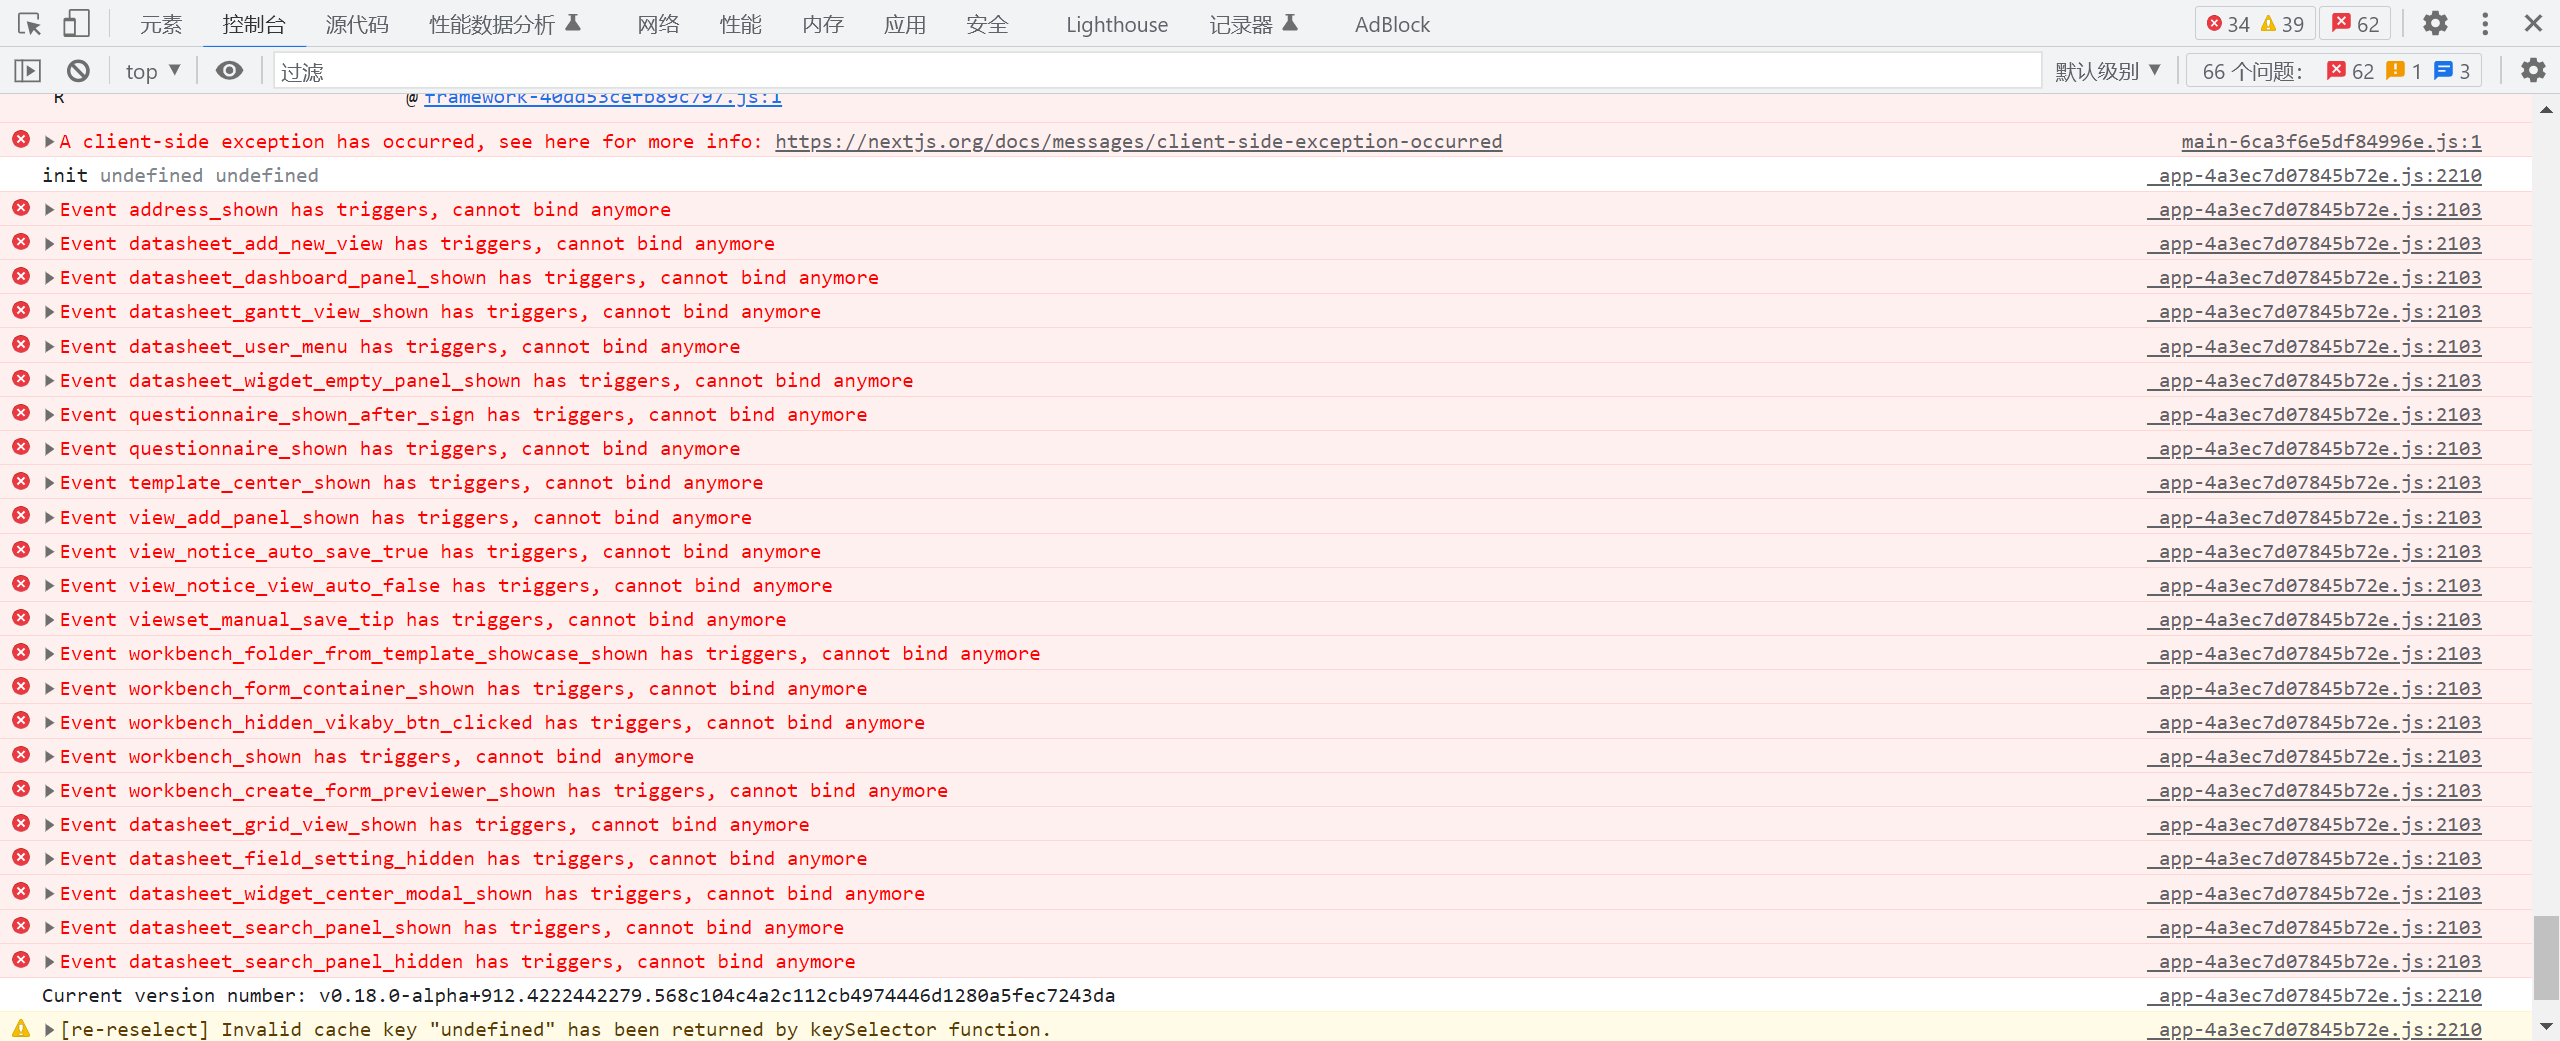The height and width of the screenshot is (1041, 2560).
Task: Click error icon beside datasheet_grid_view_shown row
Action: [21, 823]
